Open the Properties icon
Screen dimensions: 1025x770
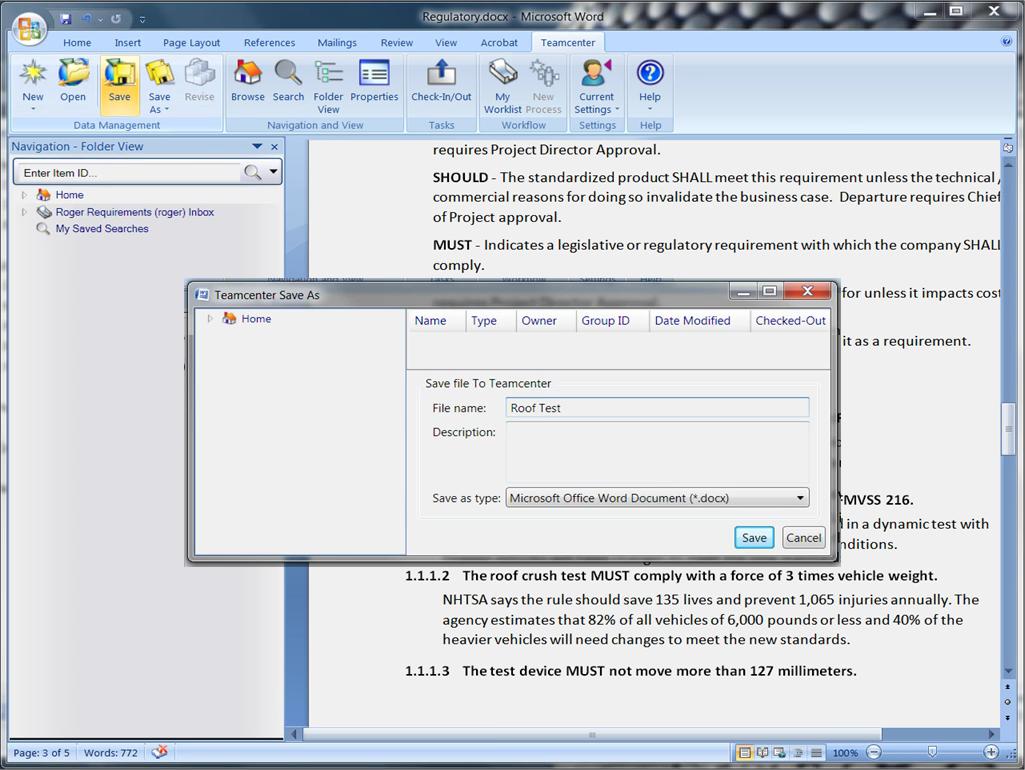click(374, 73)
